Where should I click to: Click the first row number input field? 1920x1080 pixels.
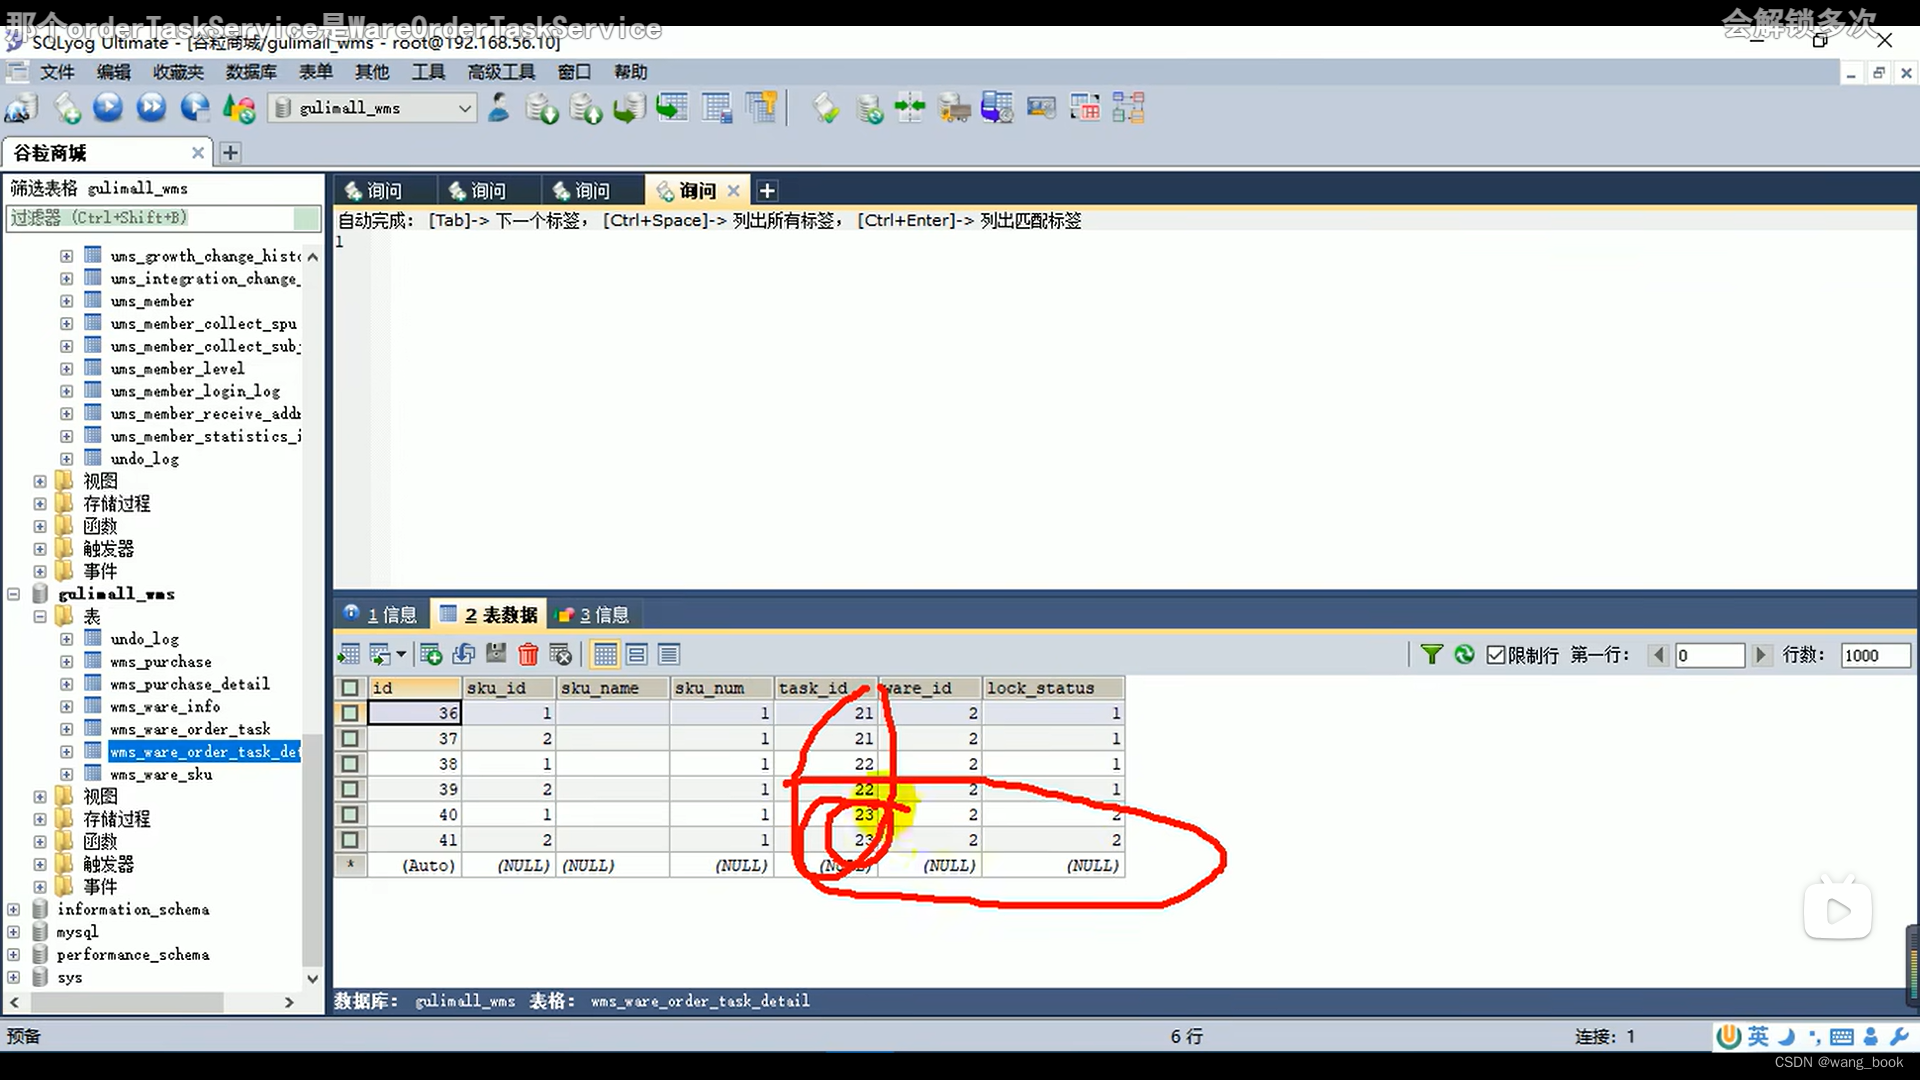click(1709, 655)
